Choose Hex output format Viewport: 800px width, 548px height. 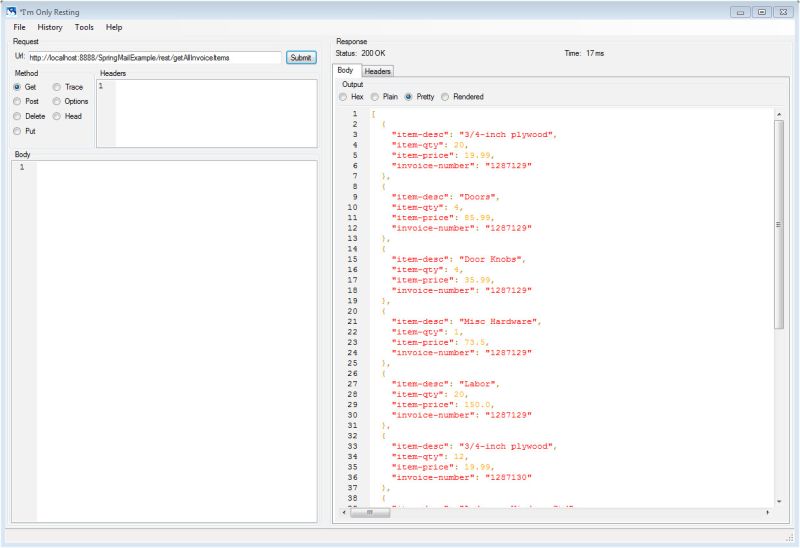[352, 97]
